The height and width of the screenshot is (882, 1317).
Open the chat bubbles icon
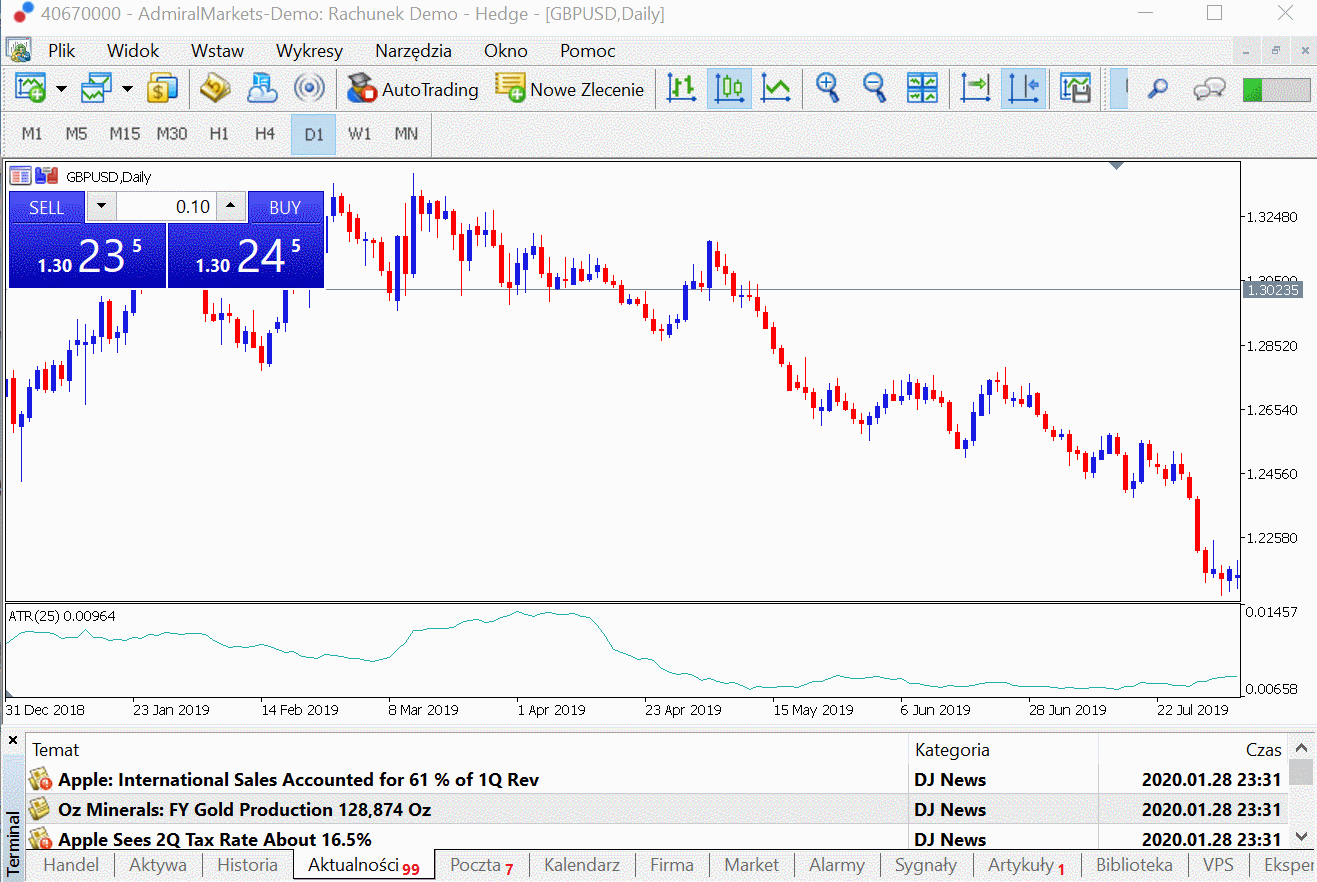1209,89
